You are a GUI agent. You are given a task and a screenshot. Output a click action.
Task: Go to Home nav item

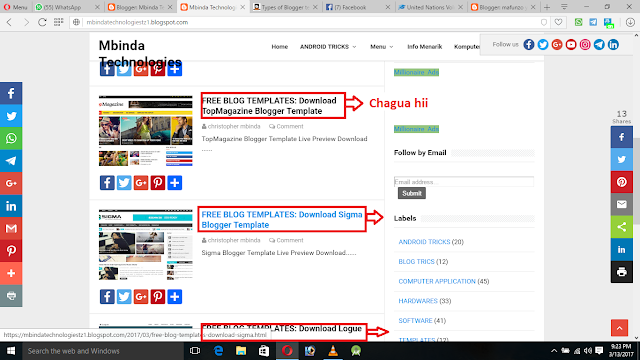point(280,47)
